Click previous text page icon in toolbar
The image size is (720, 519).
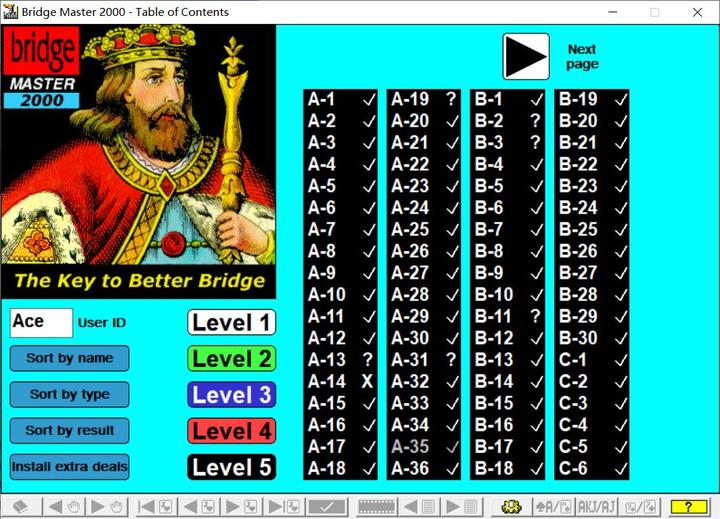(x=419, y=507)
